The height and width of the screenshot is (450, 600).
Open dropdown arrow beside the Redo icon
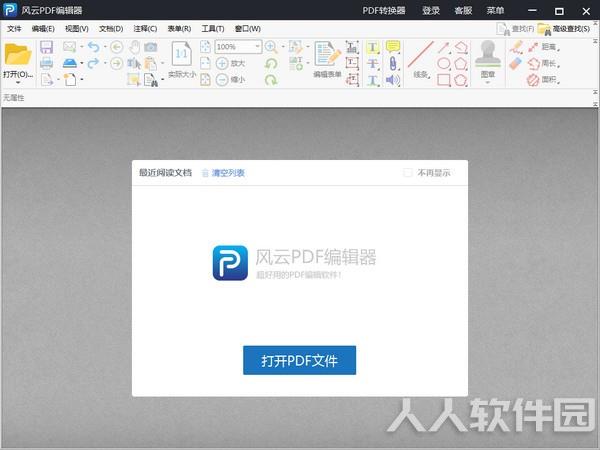click(x=105, y=63)
